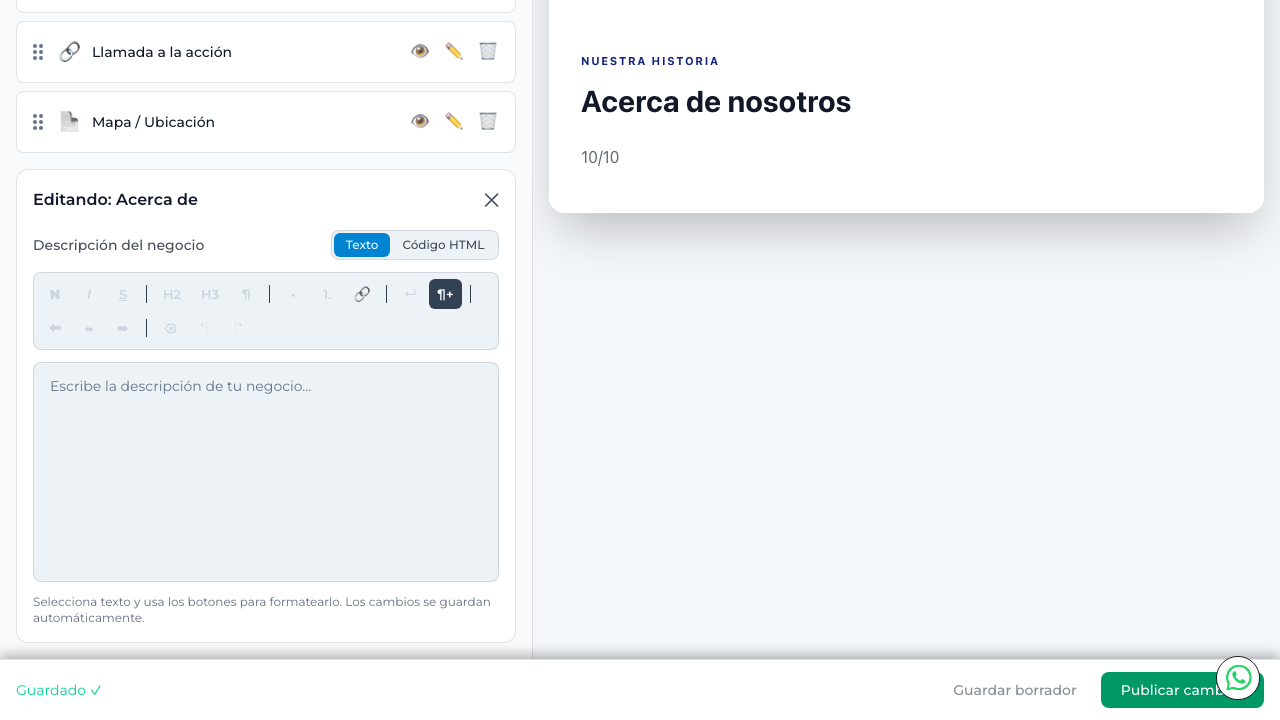
Task: Click the Mapa / Ubicación row label
Action: point(153,122)
